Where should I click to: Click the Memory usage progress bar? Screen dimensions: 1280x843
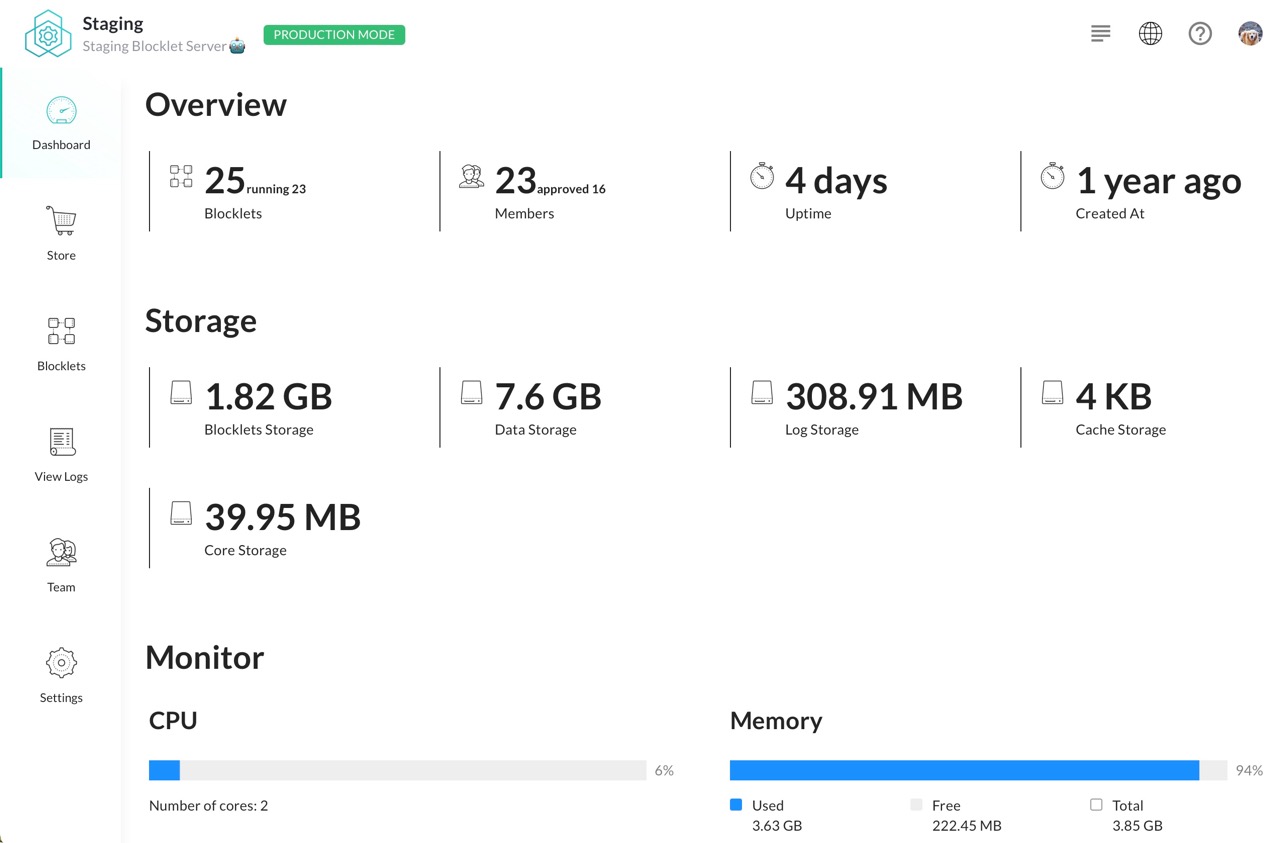(977, 770)
